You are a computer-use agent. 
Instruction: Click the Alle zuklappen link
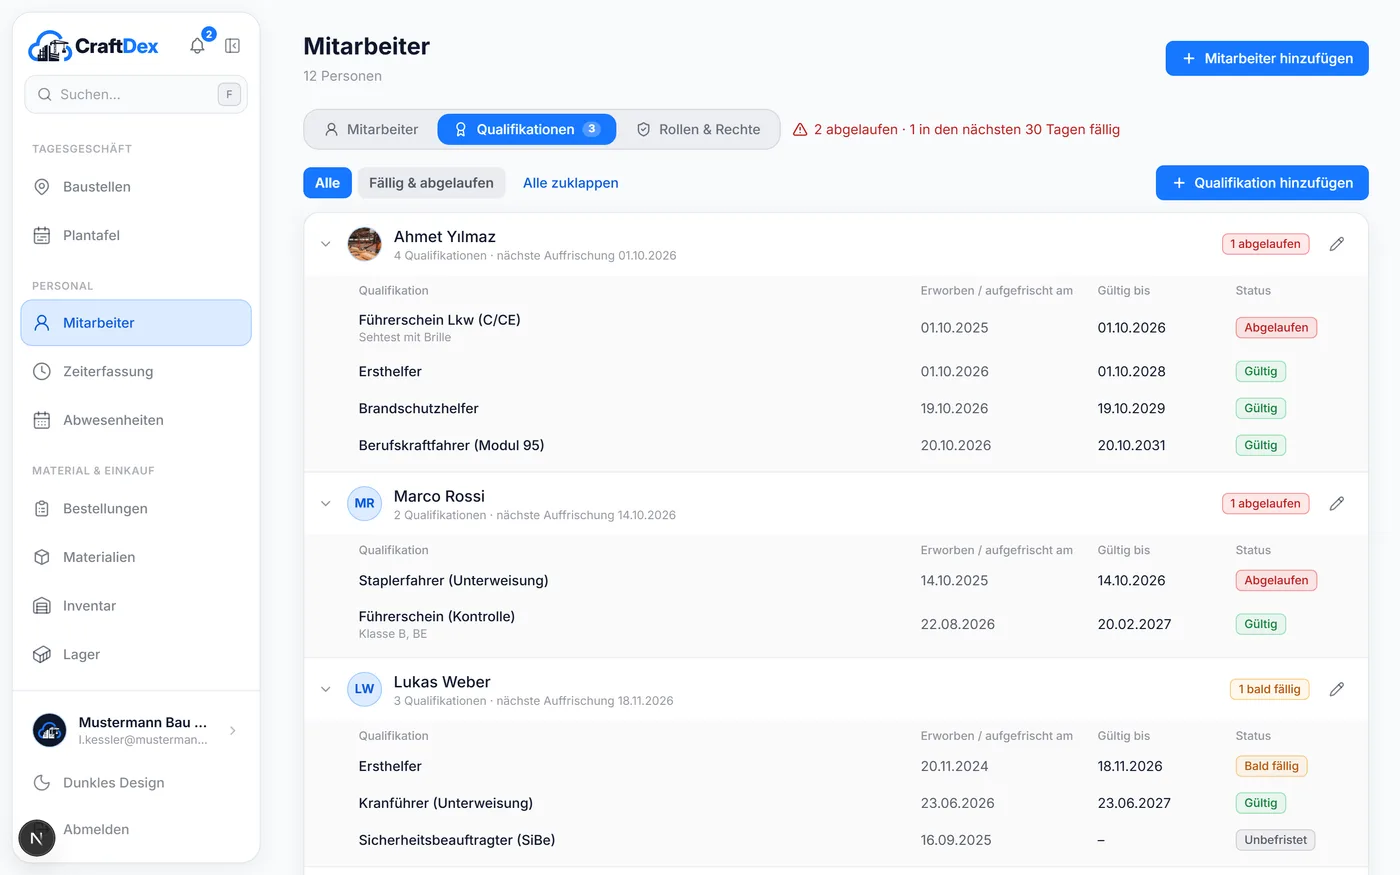click(571, 183)
